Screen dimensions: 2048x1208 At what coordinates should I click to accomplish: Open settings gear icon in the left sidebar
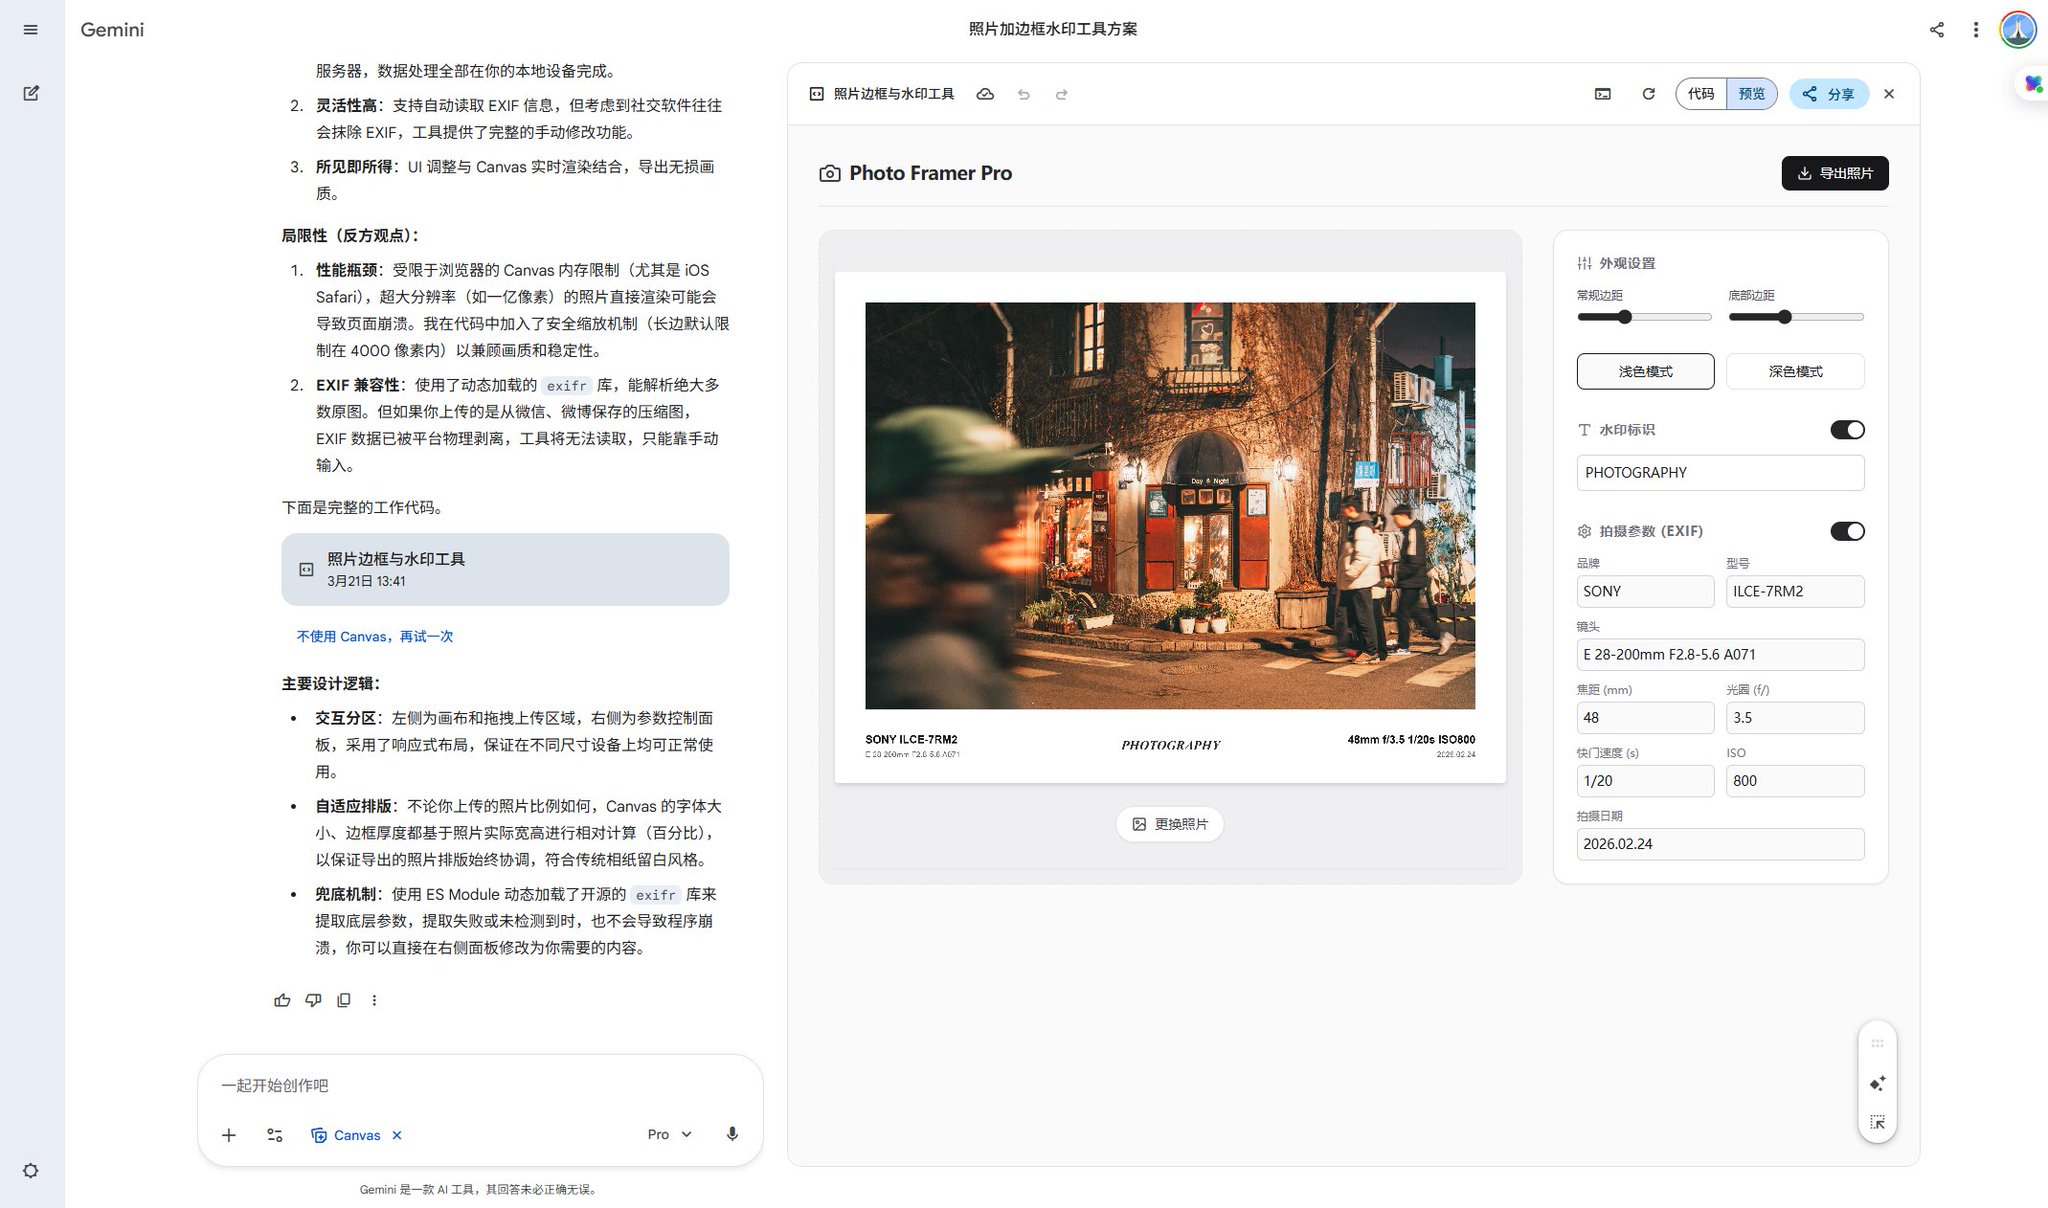(31, 1171)
